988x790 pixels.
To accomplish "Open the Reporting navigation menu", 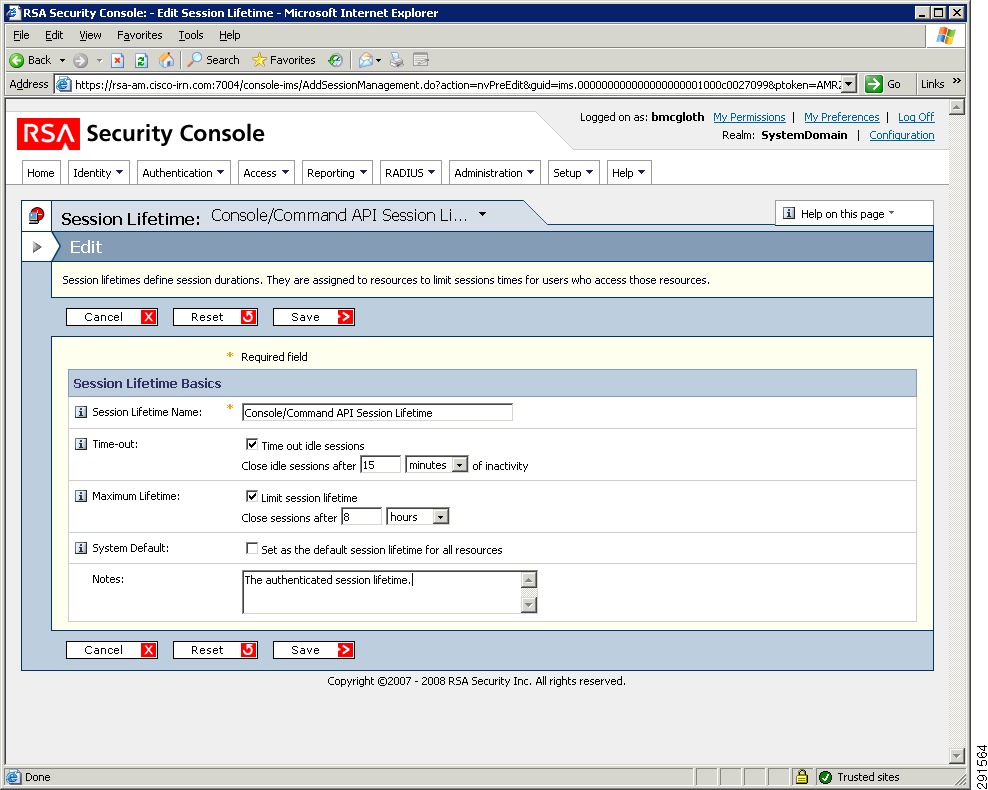I will coord(337,173).
